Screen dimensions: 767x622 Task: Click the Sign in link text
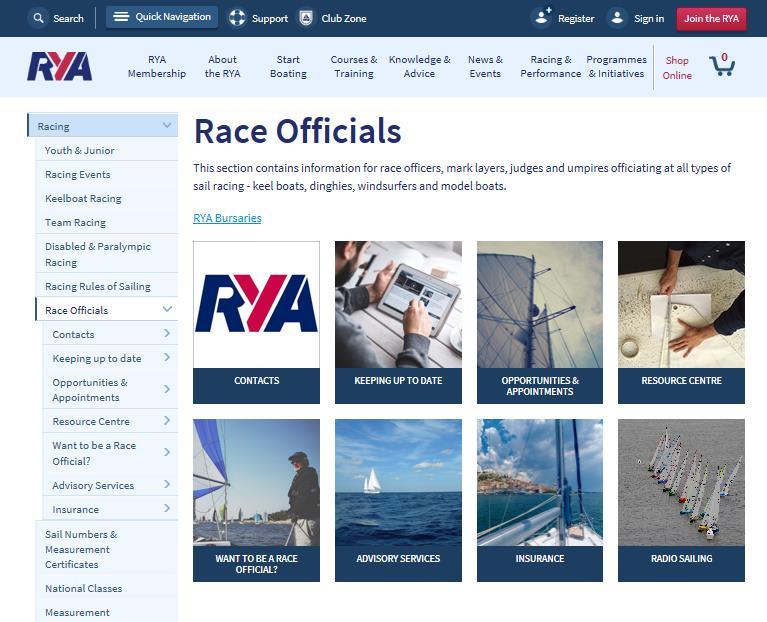point(649,19)
